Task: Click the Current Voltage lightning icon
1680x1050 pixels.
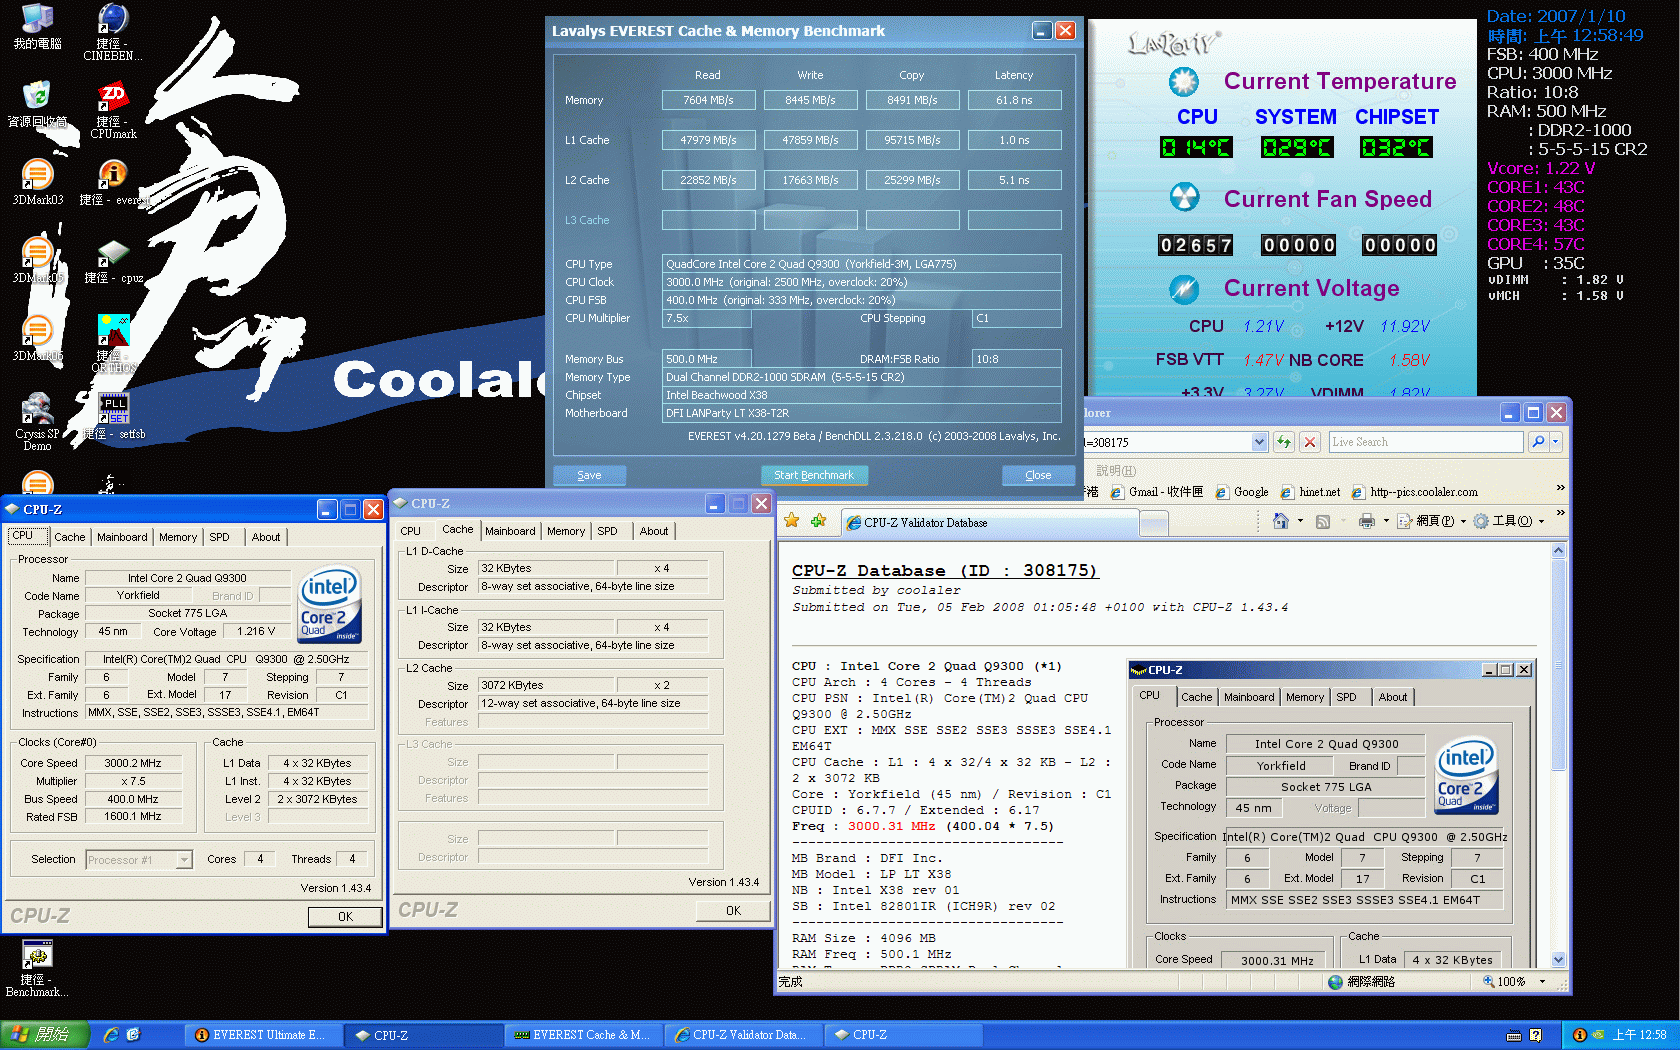Action: [x=1184, y=289]
